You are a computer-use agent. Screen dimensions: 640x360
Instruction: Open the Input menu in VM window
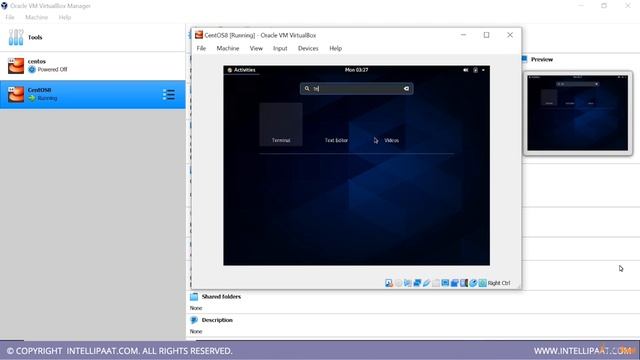pyautogui.click(x=280, y=48)
